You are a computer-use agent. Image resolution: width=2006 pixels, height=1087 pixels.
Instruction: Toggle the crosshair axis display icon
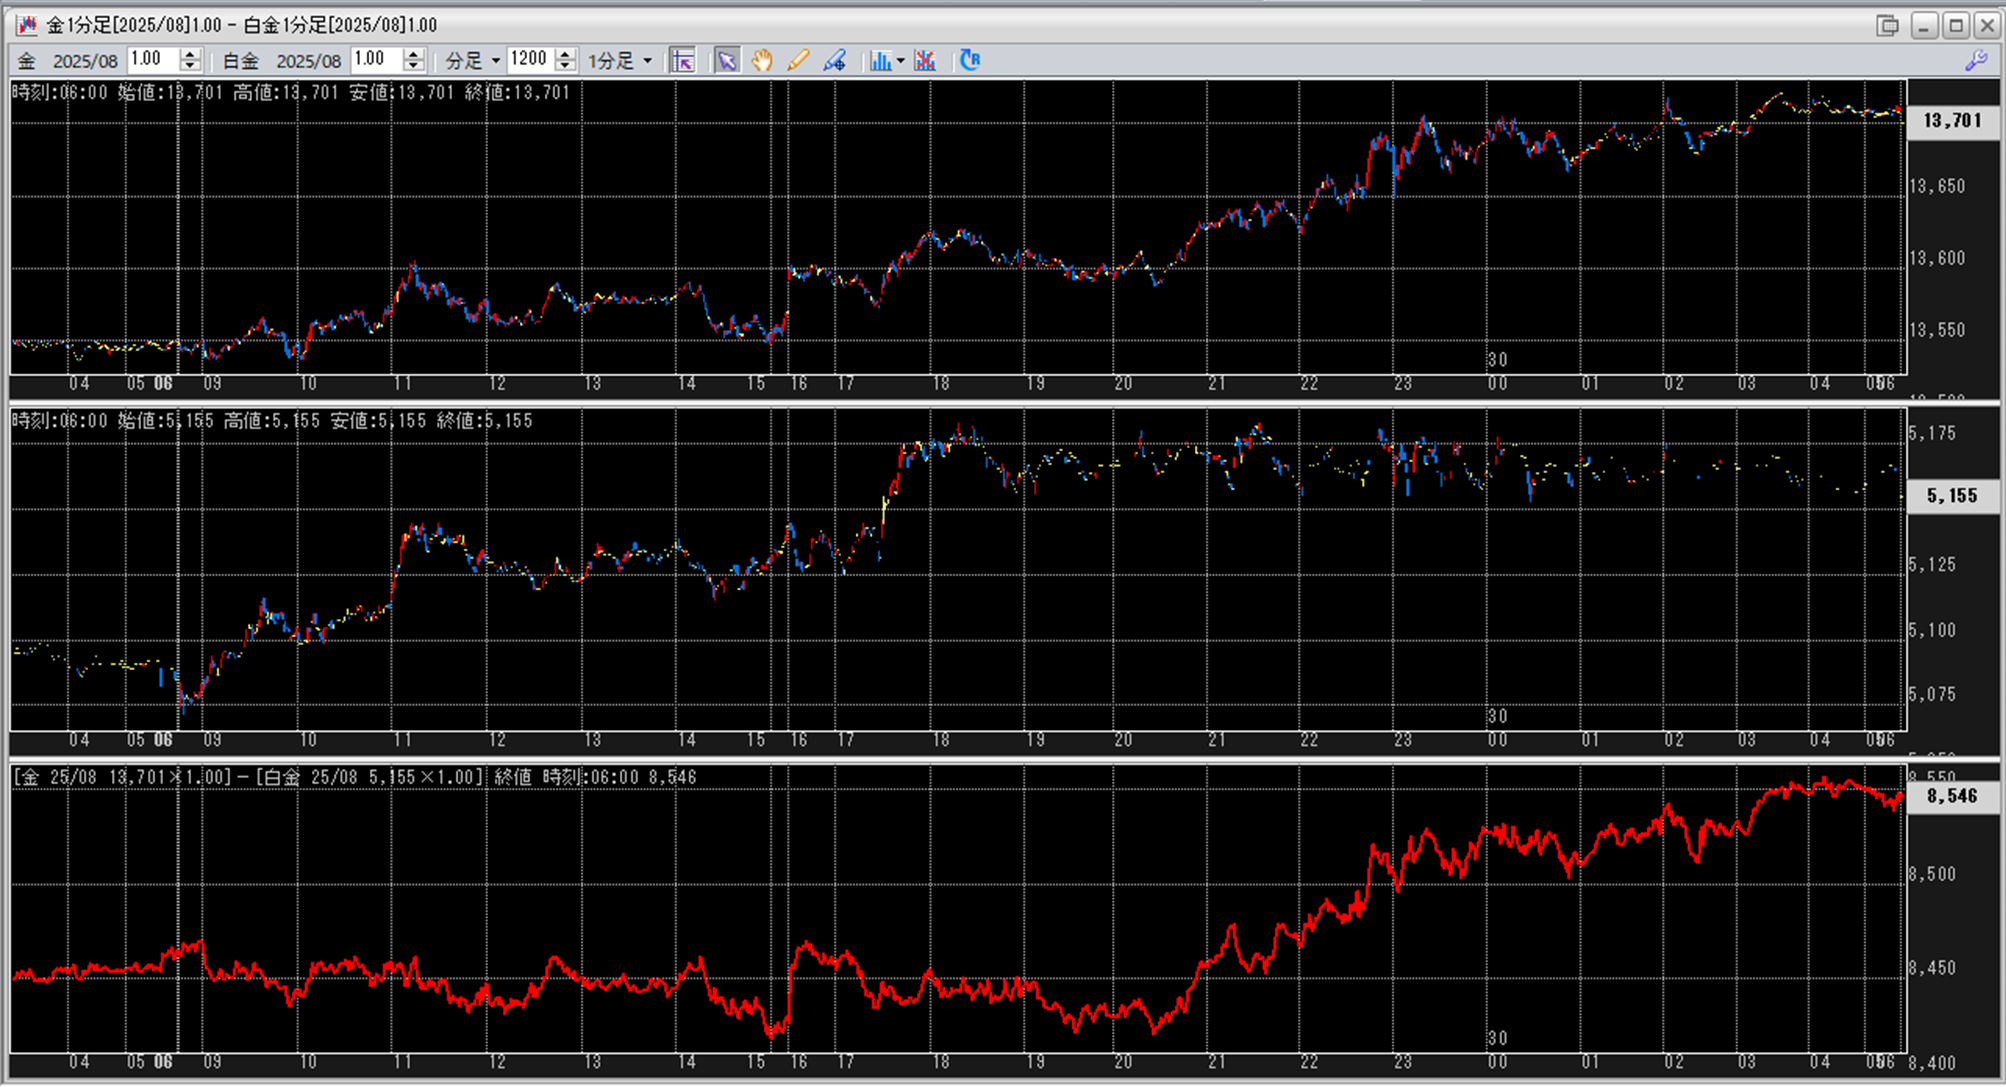tap(682, 61)
